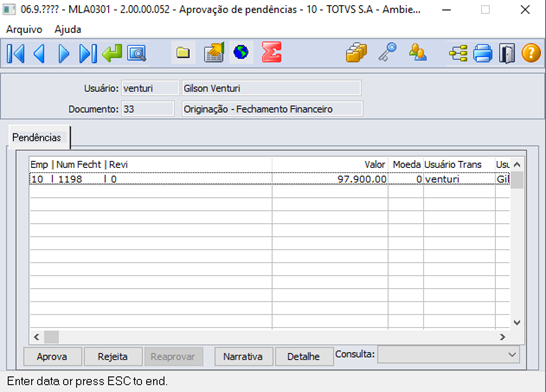Click the vertical scrollbar thumb
The height and width of the screenshot is (392, 546).
tap(517, 180)
